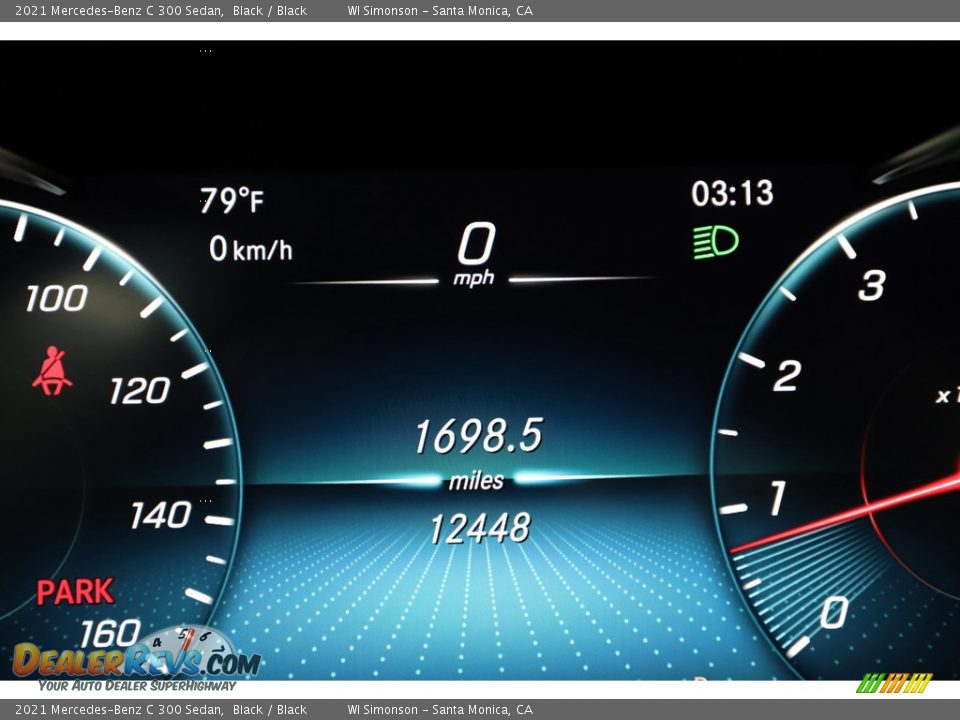This screenshot has width=960, height=720.
Task: Expand the 1698.5 miles trip reading
Action: (x=478, y=436)
